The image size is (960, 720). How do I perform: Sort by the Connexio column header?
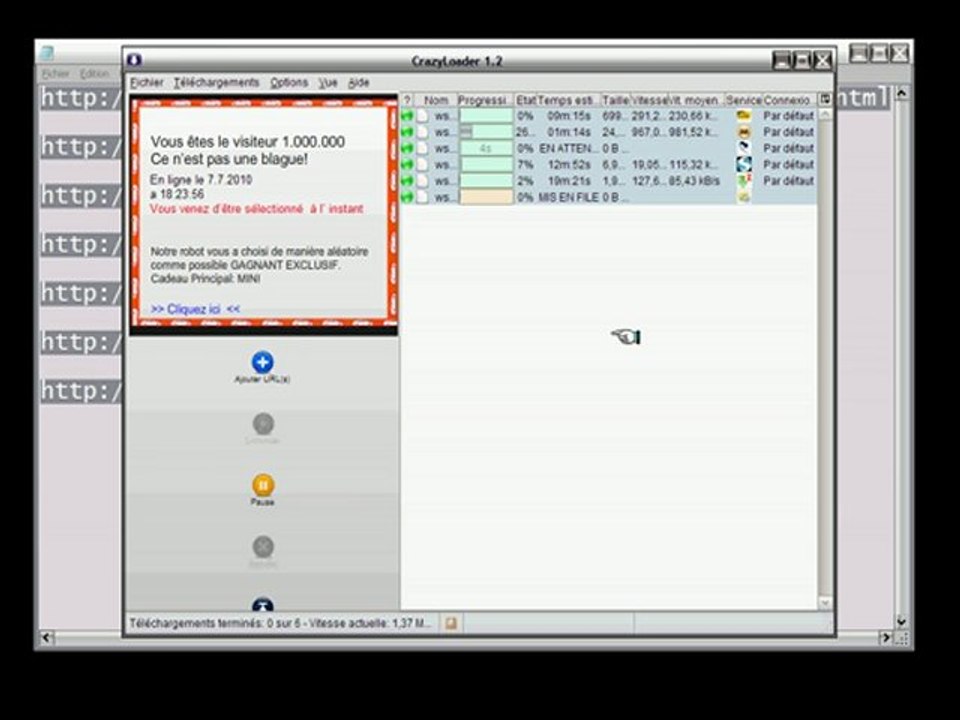click(789, 100)
